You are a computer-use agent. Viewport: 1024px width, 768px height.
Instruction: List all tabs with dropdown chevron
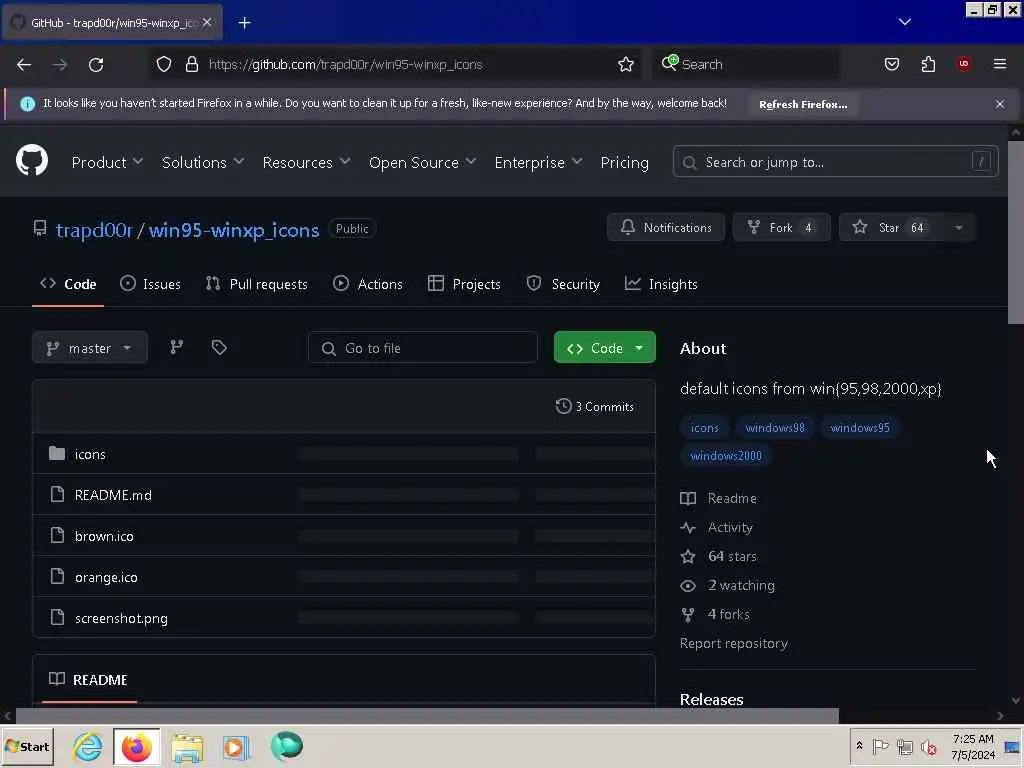pos(904,22)
